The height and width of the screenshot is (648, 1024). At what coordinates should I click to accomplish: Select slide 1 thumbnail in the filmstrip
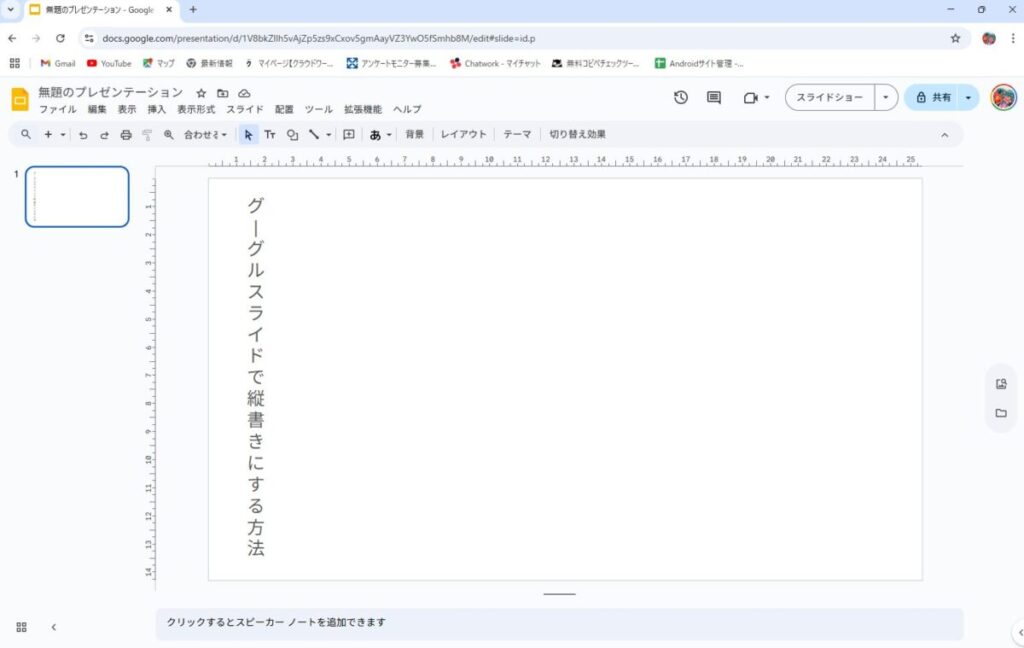[77, 197]
